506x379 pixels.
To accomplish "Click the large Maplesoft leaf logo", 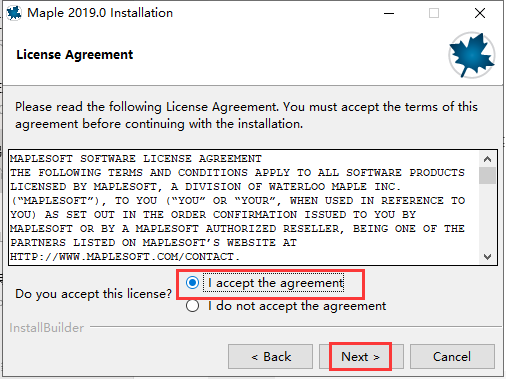I will tap(472, 55).
